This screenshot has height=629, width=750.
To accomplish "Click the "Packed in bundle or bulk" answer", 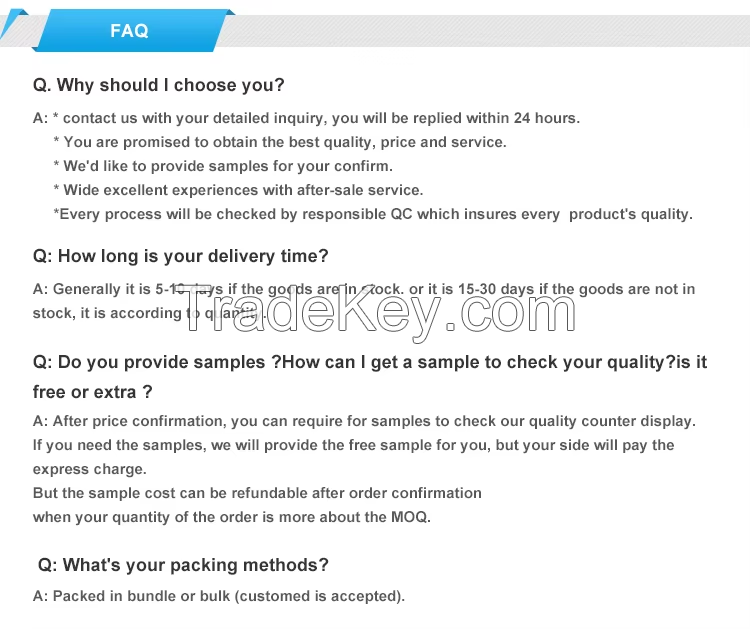I will 219,596.
